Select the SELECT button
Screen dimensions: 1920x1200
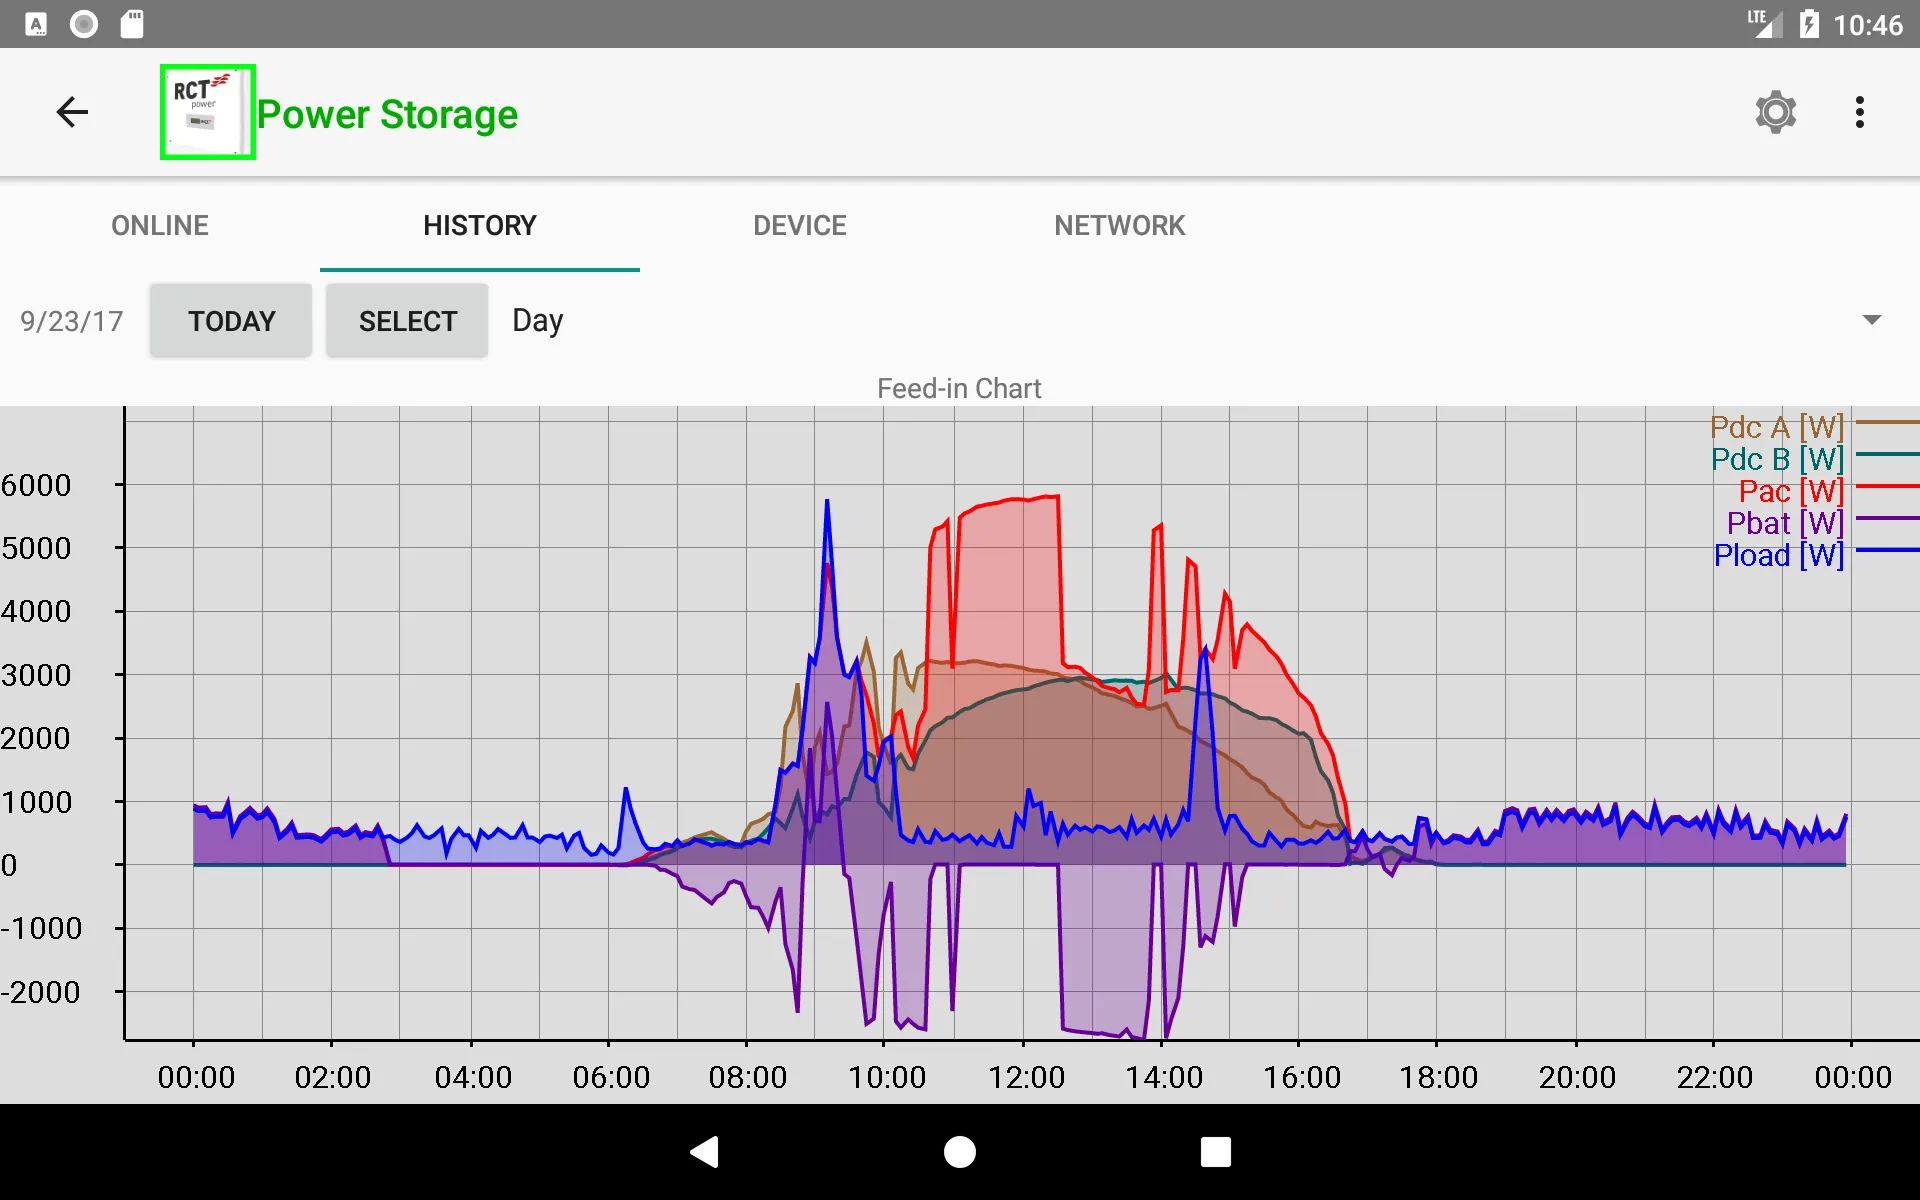click(x=406, y=321)
